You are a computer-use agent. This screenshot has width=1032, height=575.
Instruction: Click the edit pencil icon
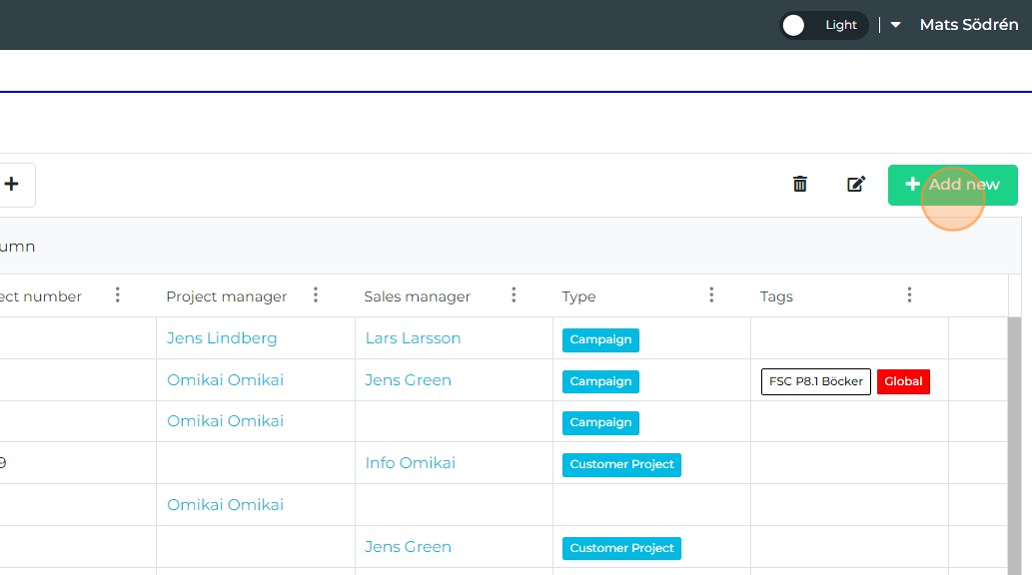856,184
